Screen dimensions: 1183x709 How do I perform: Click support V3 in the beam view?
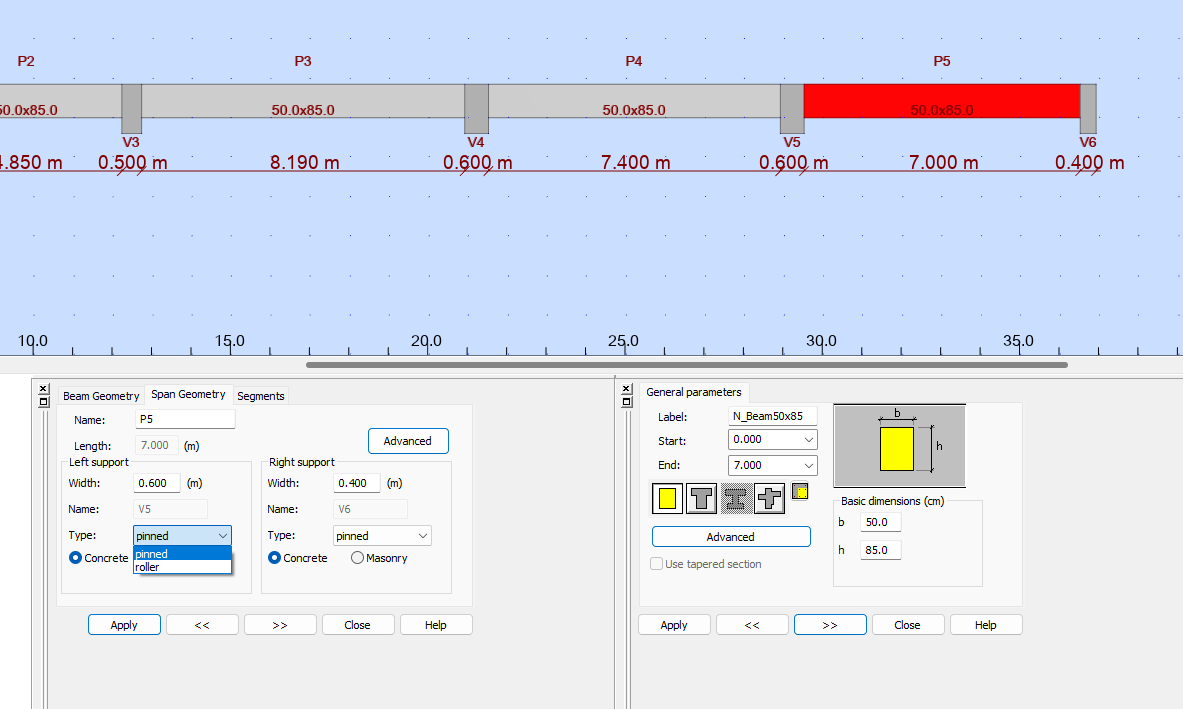[131, 109]
